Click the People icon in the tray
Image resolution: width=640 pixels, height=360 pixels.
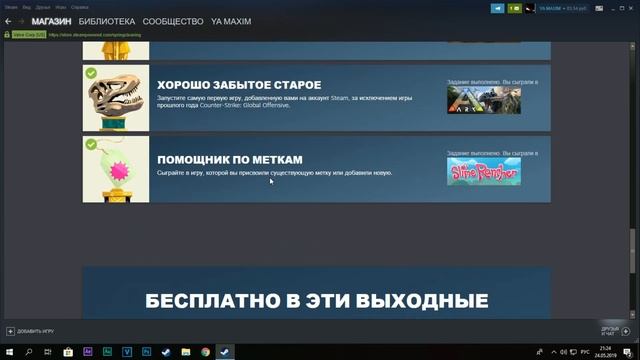pyautogui.click(x=539, y=352)
